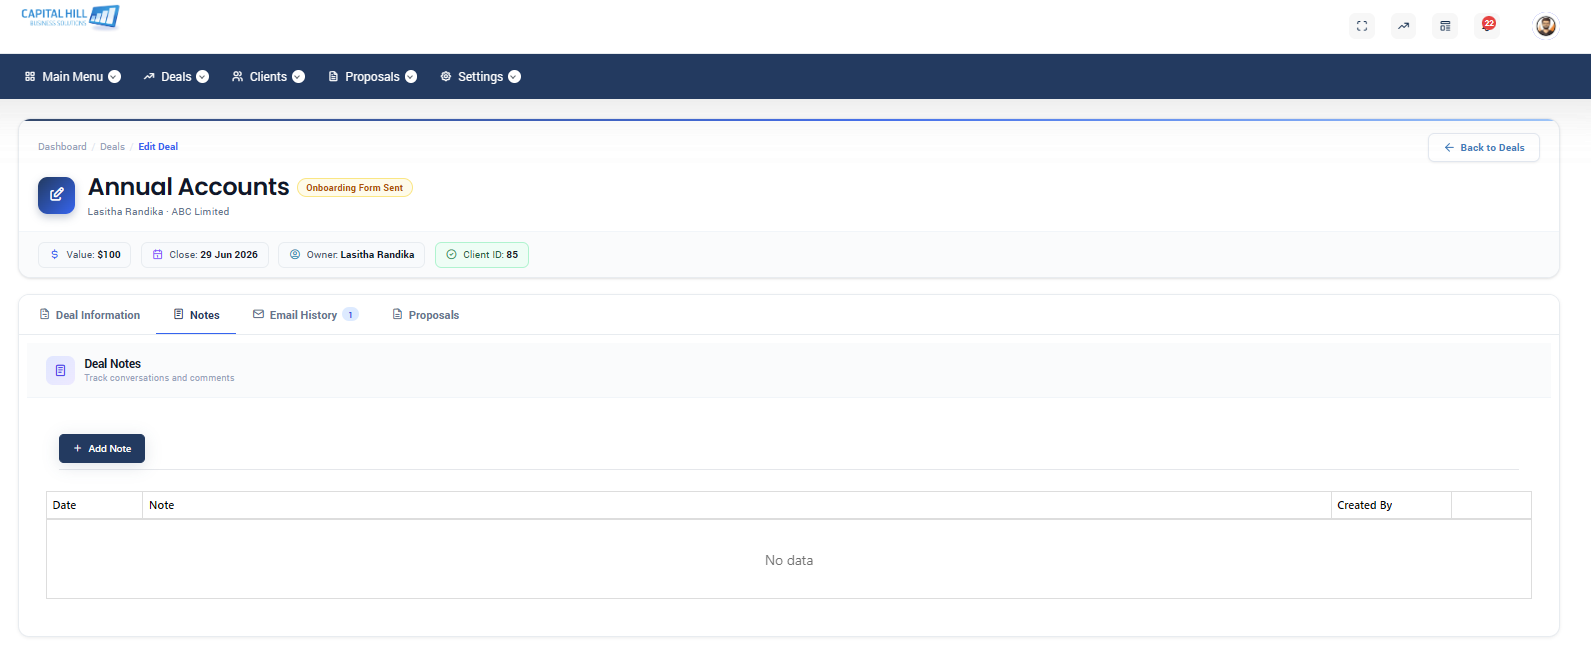Viewport: 1591px width, 655px height.
Task: Expand the Proposals menu chevron
Action: 411,77
